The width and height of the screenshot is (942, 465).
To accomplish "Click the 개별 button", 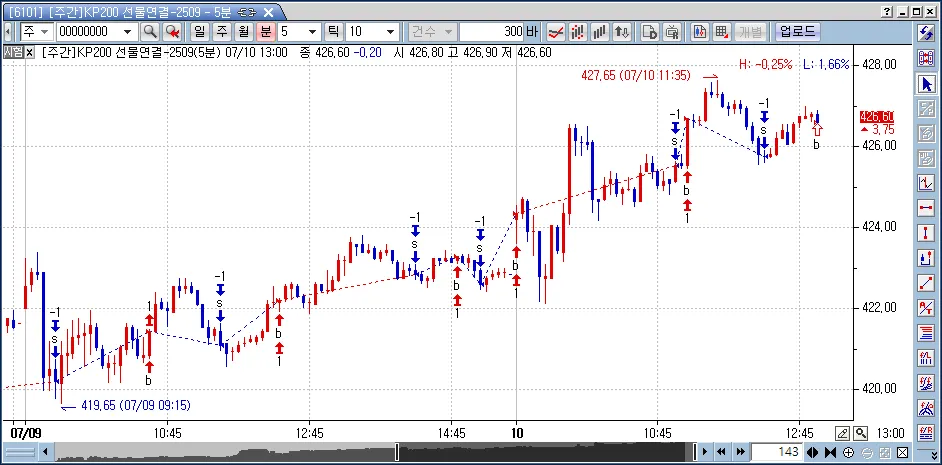I will coord(751,32).
